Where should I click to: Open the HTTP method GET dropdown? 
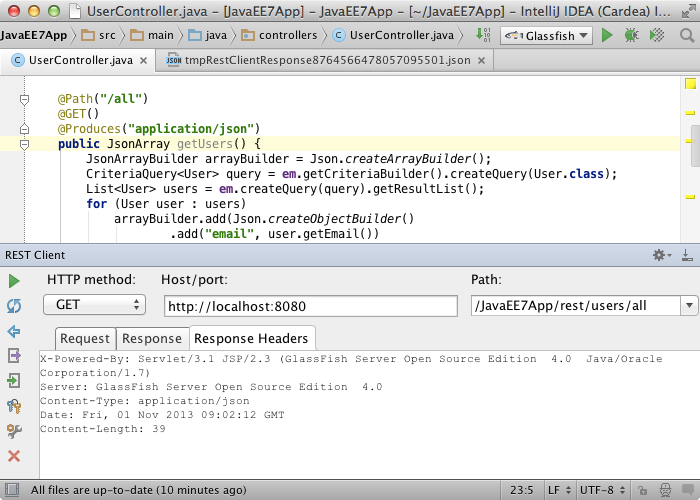[94, 305]
